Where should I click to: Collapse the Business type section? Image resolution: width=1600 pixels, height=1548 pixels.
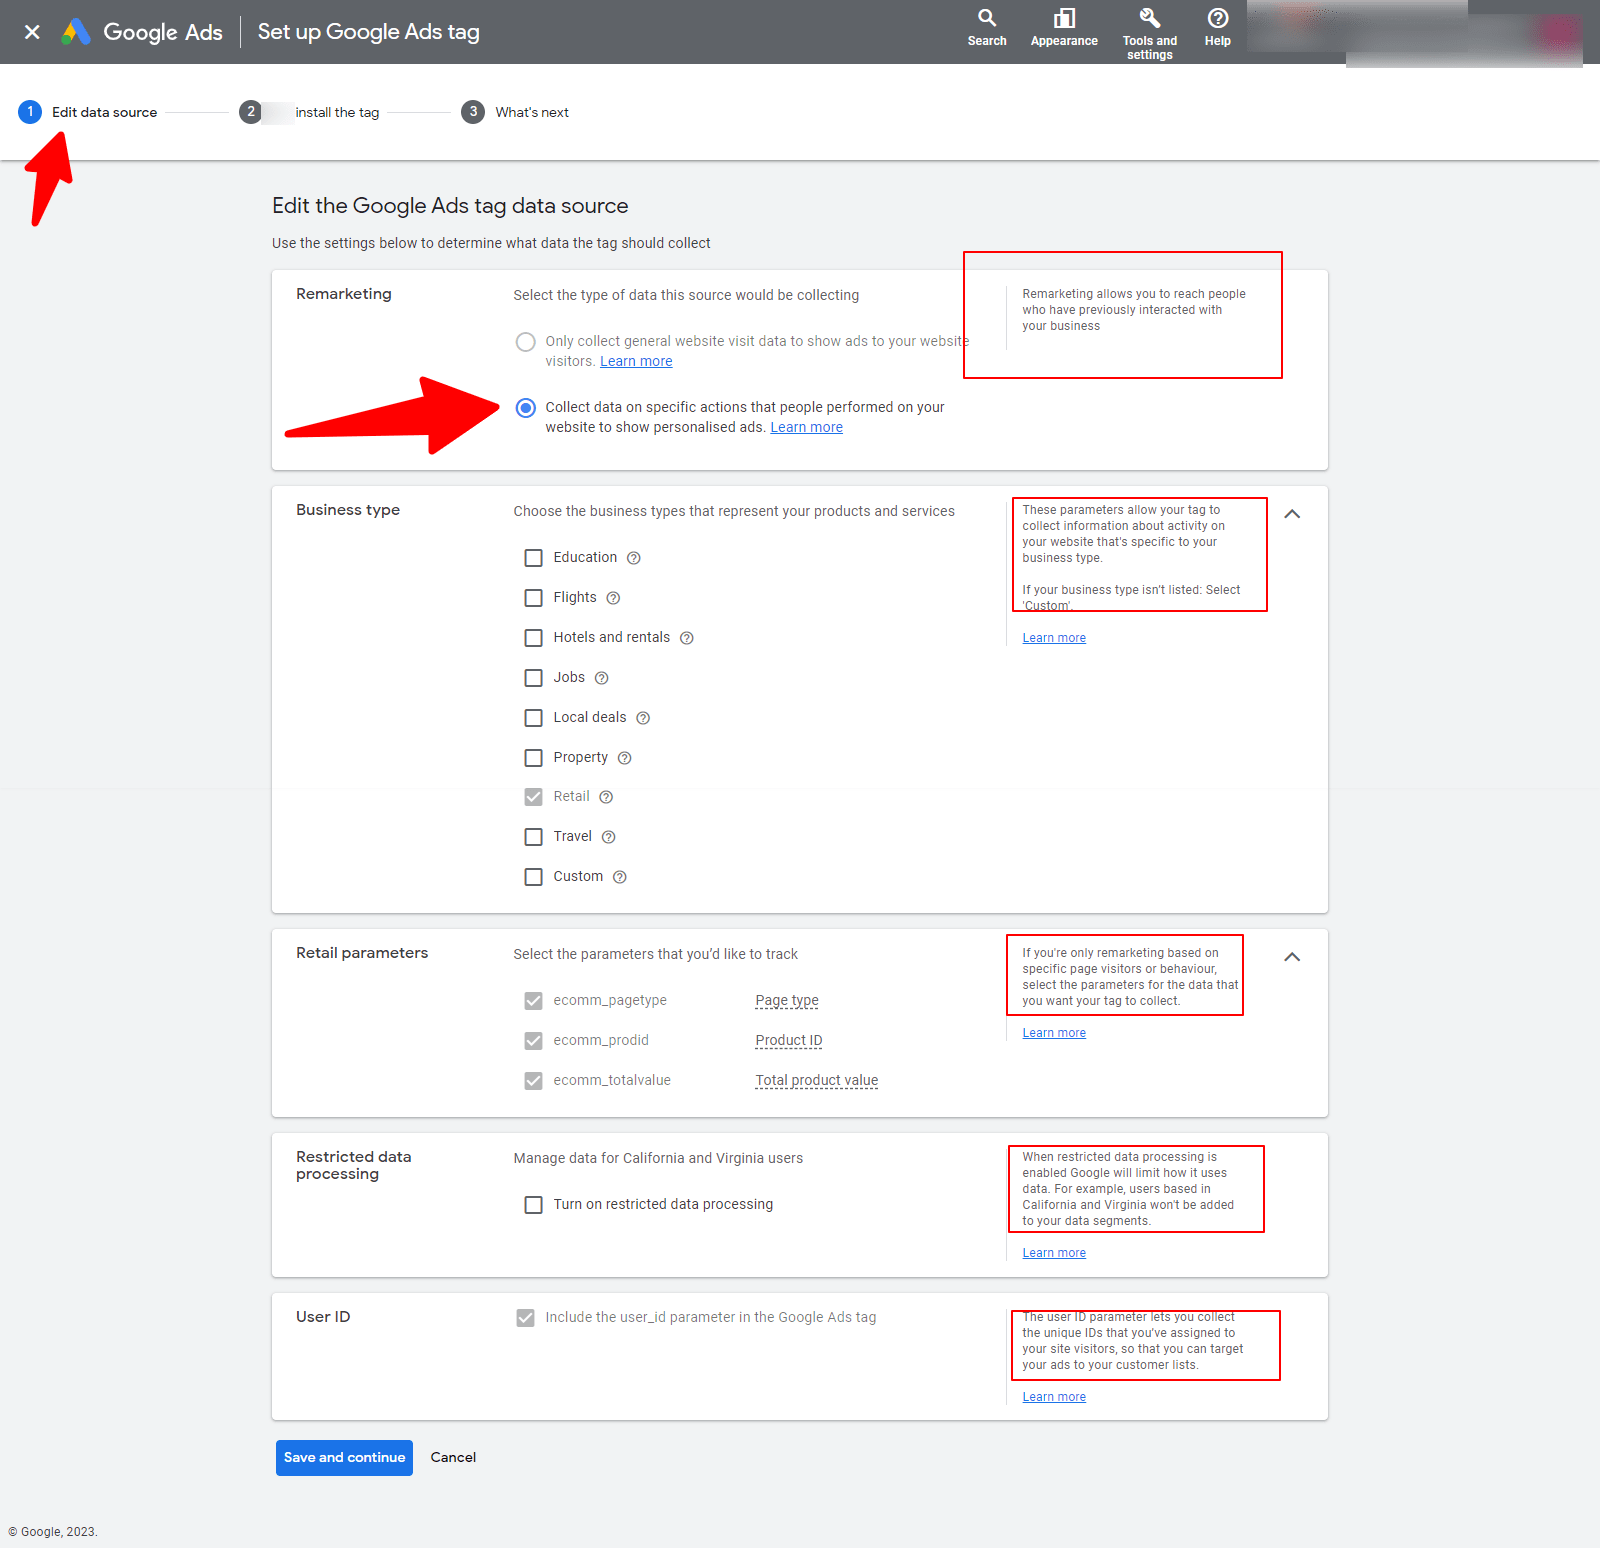click(1292, 514)
